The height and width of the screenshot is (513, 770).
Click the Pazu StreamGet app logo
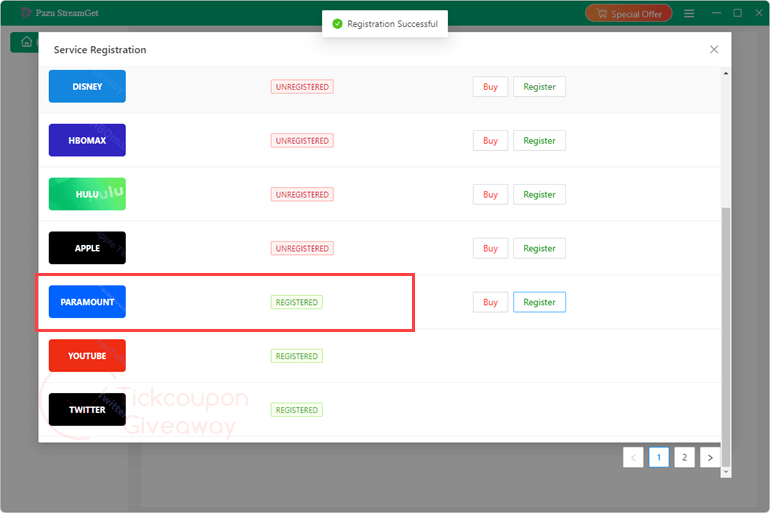point(26,13)
